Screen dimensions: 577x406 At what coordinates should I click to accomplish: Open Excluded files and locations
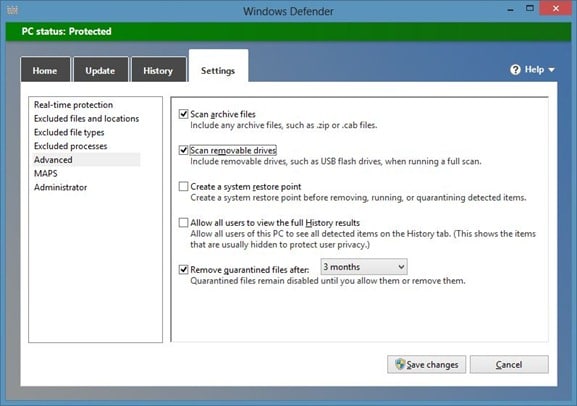[x=86, y=119]
